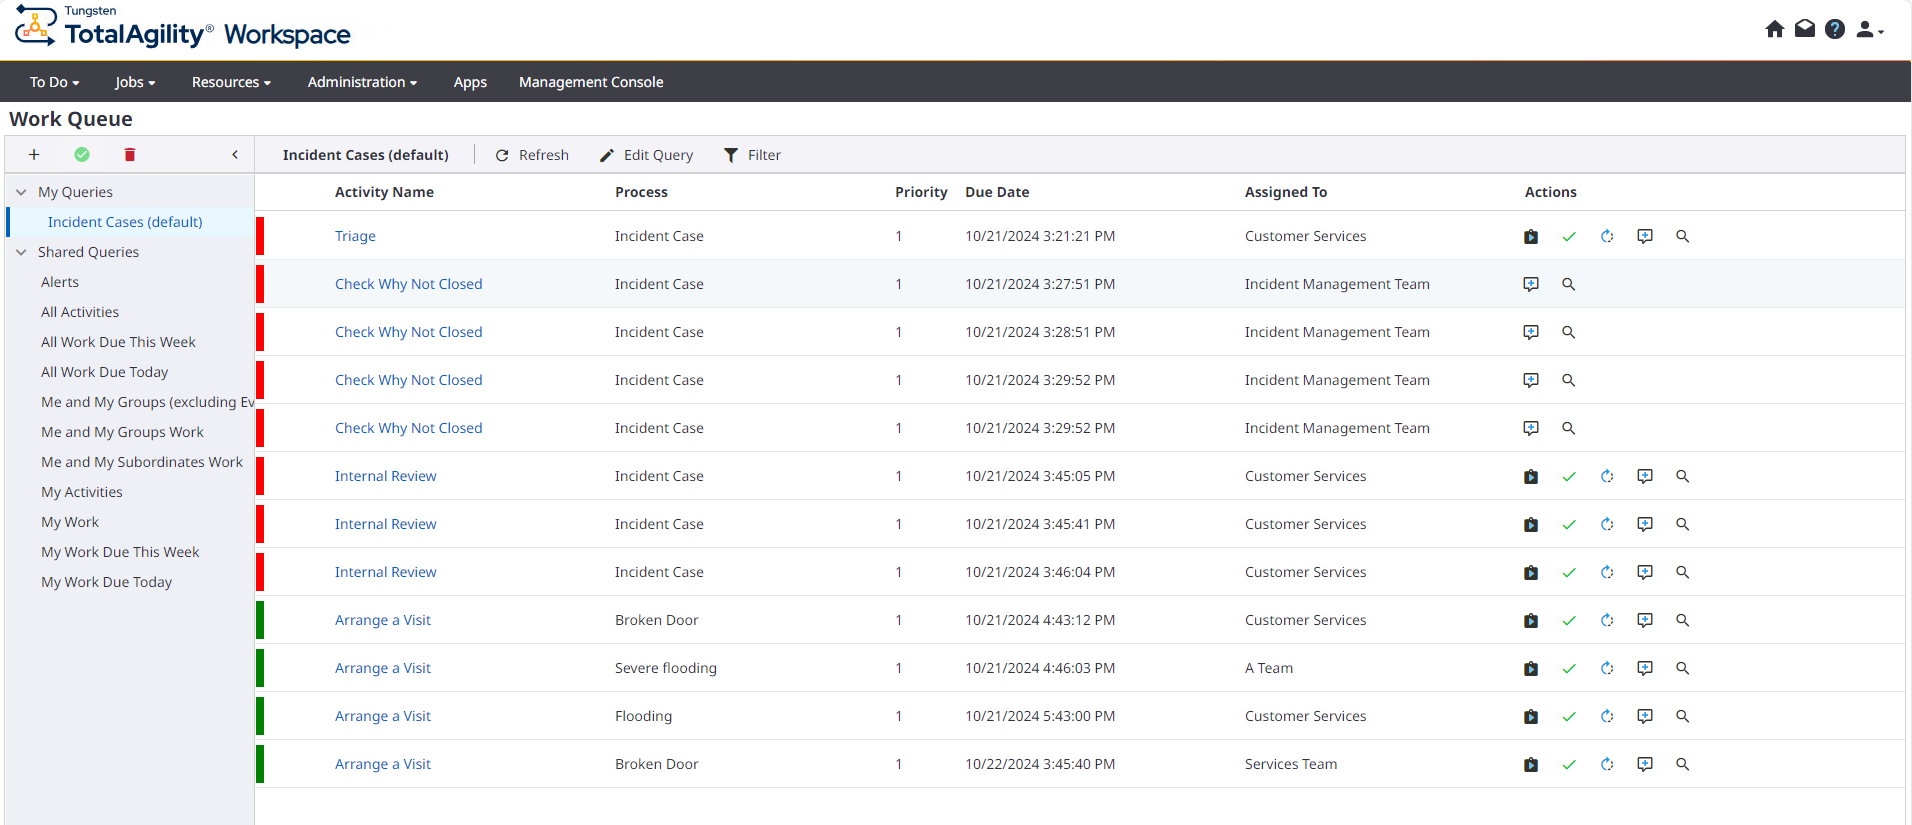This screenshot has width=1912, height=825.
Task: Open the user account dropdown
Action: [1869, 30]
